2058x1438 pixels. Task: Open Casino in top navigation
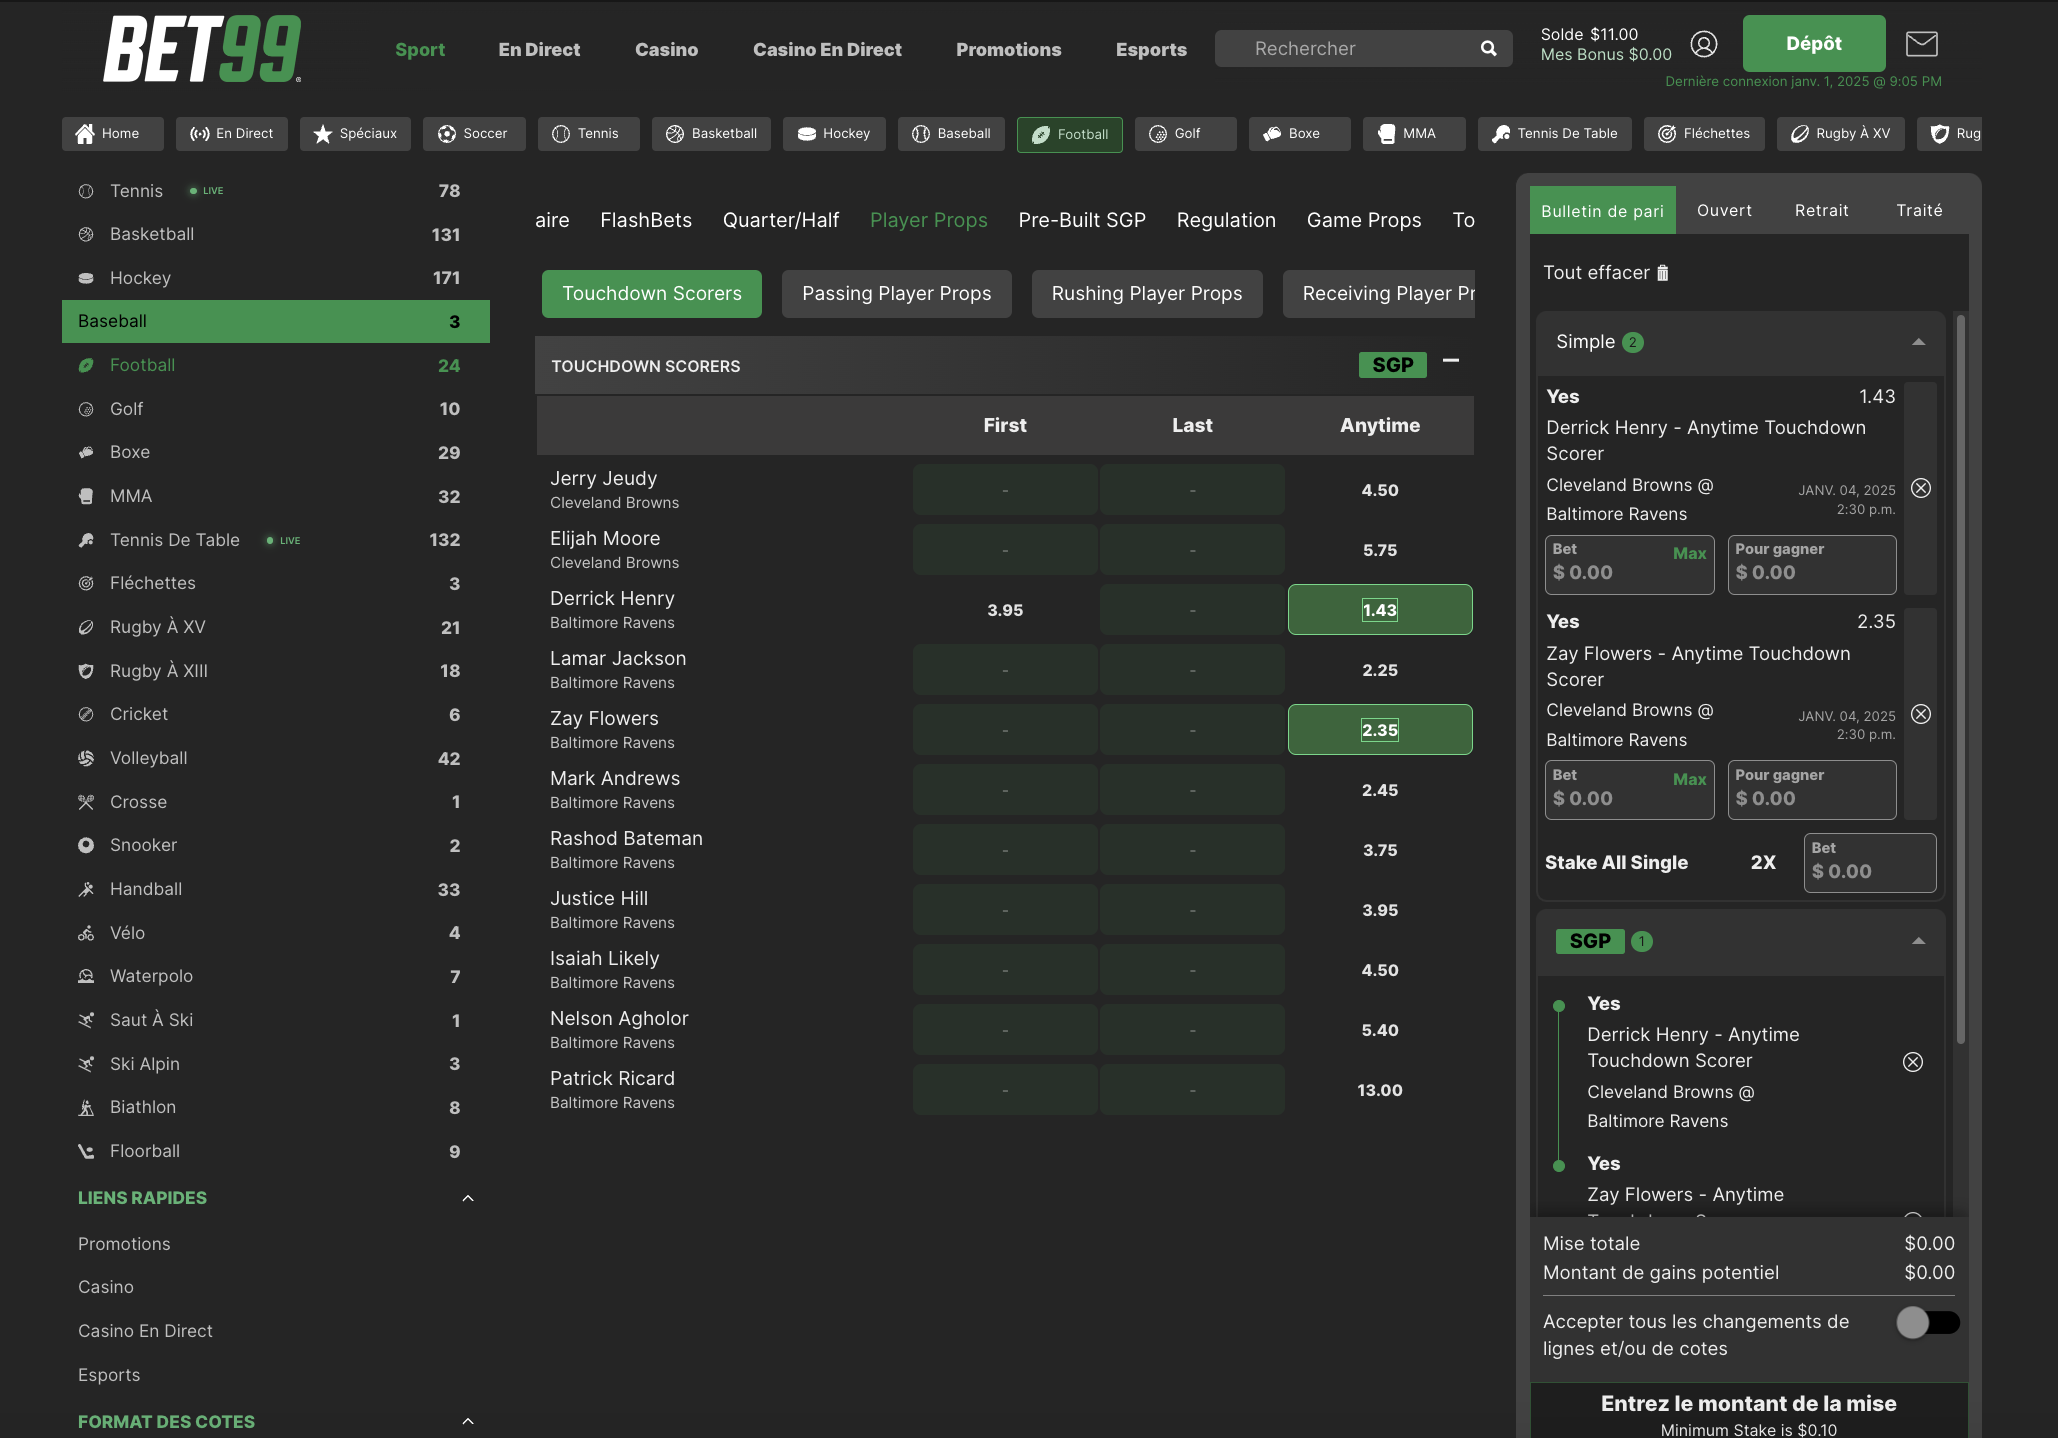(x=666, y=49)
